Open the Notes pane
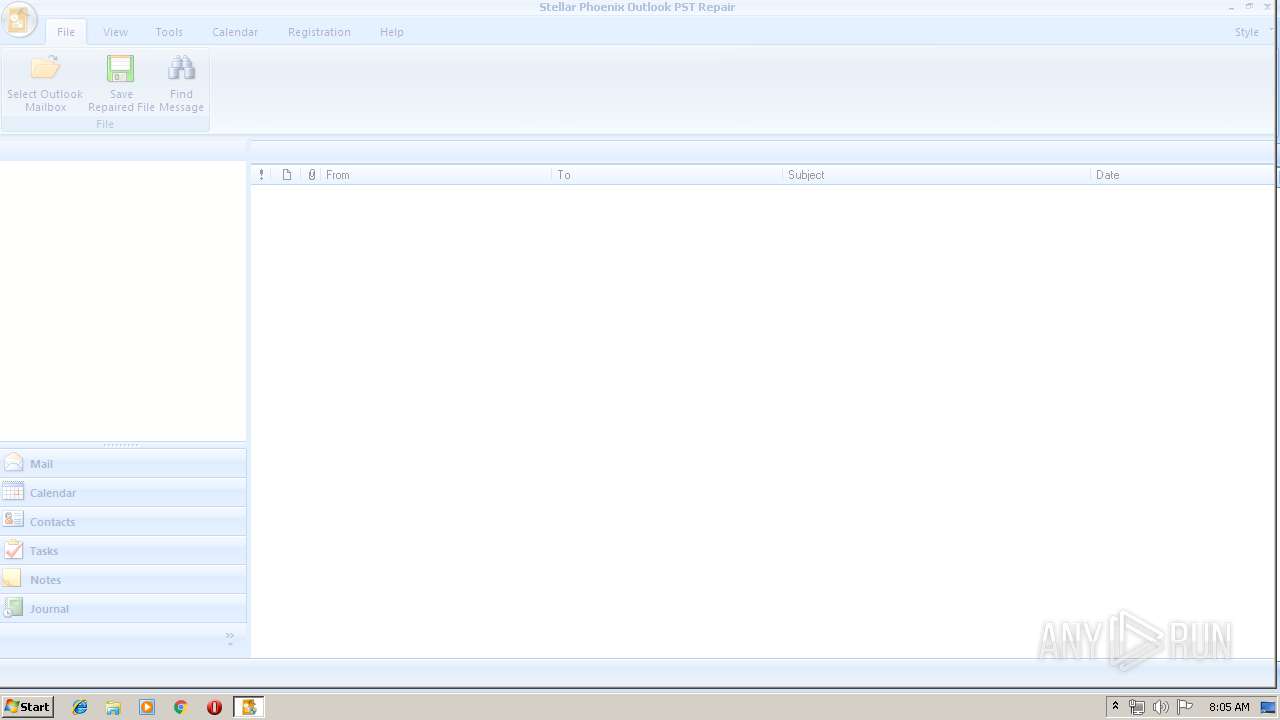This screenshot has height=720, width=1280. (123, 579)
